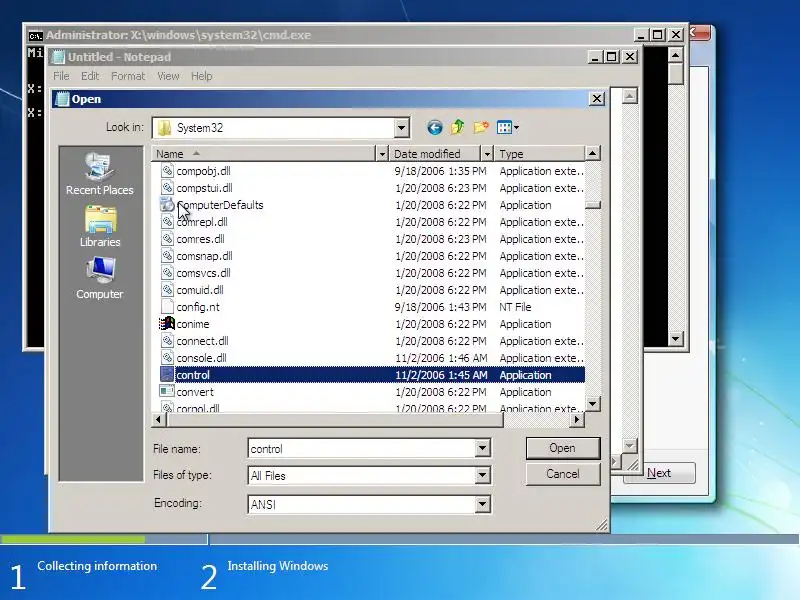The height and width of the screenshot is (600, 800).
Task: Click the compobj.dll file icon
Action: coord(167,170)
